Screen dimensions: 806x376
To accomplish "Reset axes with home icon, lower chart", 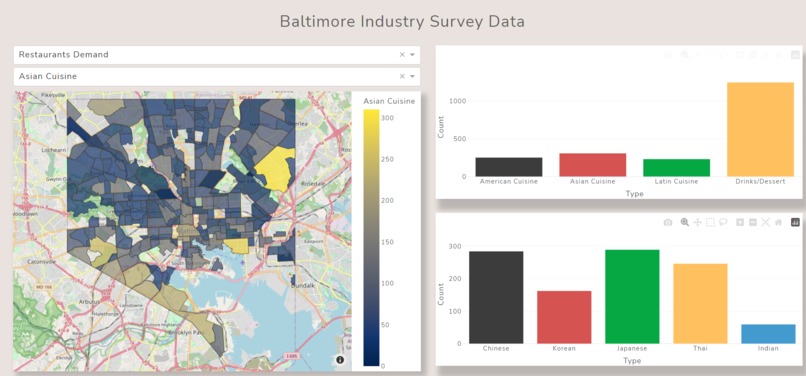I will click(x=779, y=222).
